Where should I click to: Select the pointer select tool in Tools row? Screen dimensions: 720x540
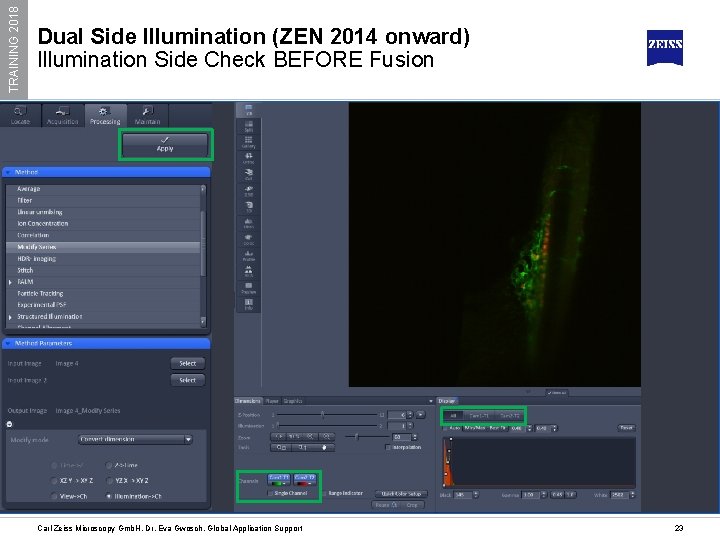[x=303, y=447]
